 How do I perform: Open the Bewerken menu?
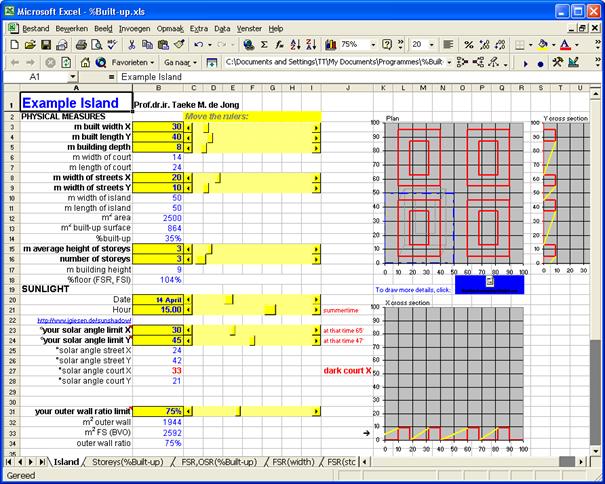pyautogui.click(x=72, y=29)
